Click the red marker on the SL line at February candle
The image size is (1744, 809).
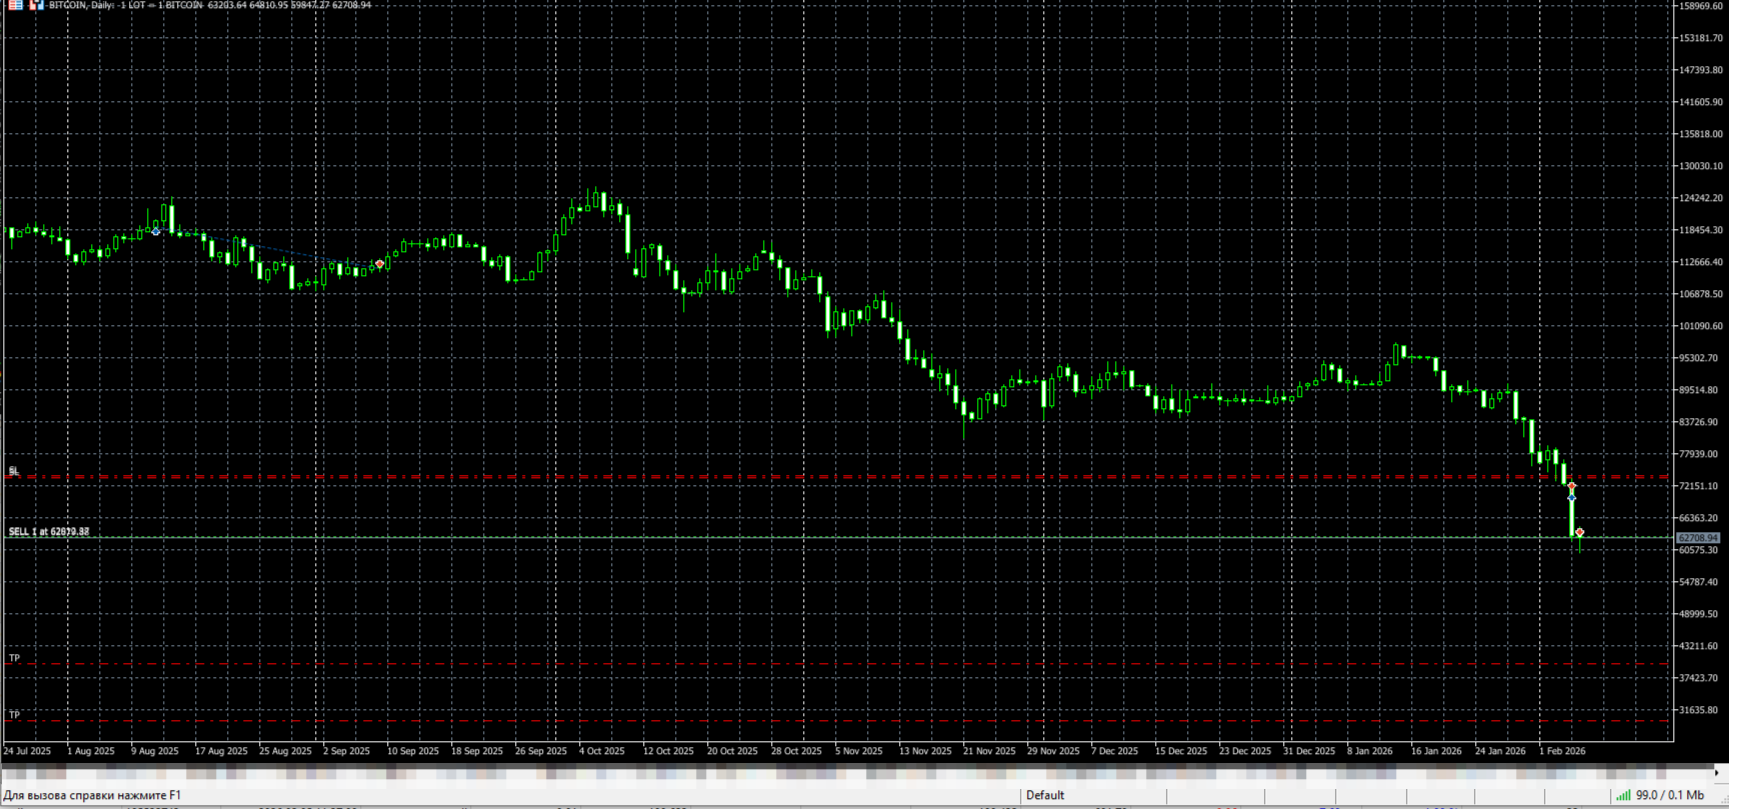[x=1571, y=486]
